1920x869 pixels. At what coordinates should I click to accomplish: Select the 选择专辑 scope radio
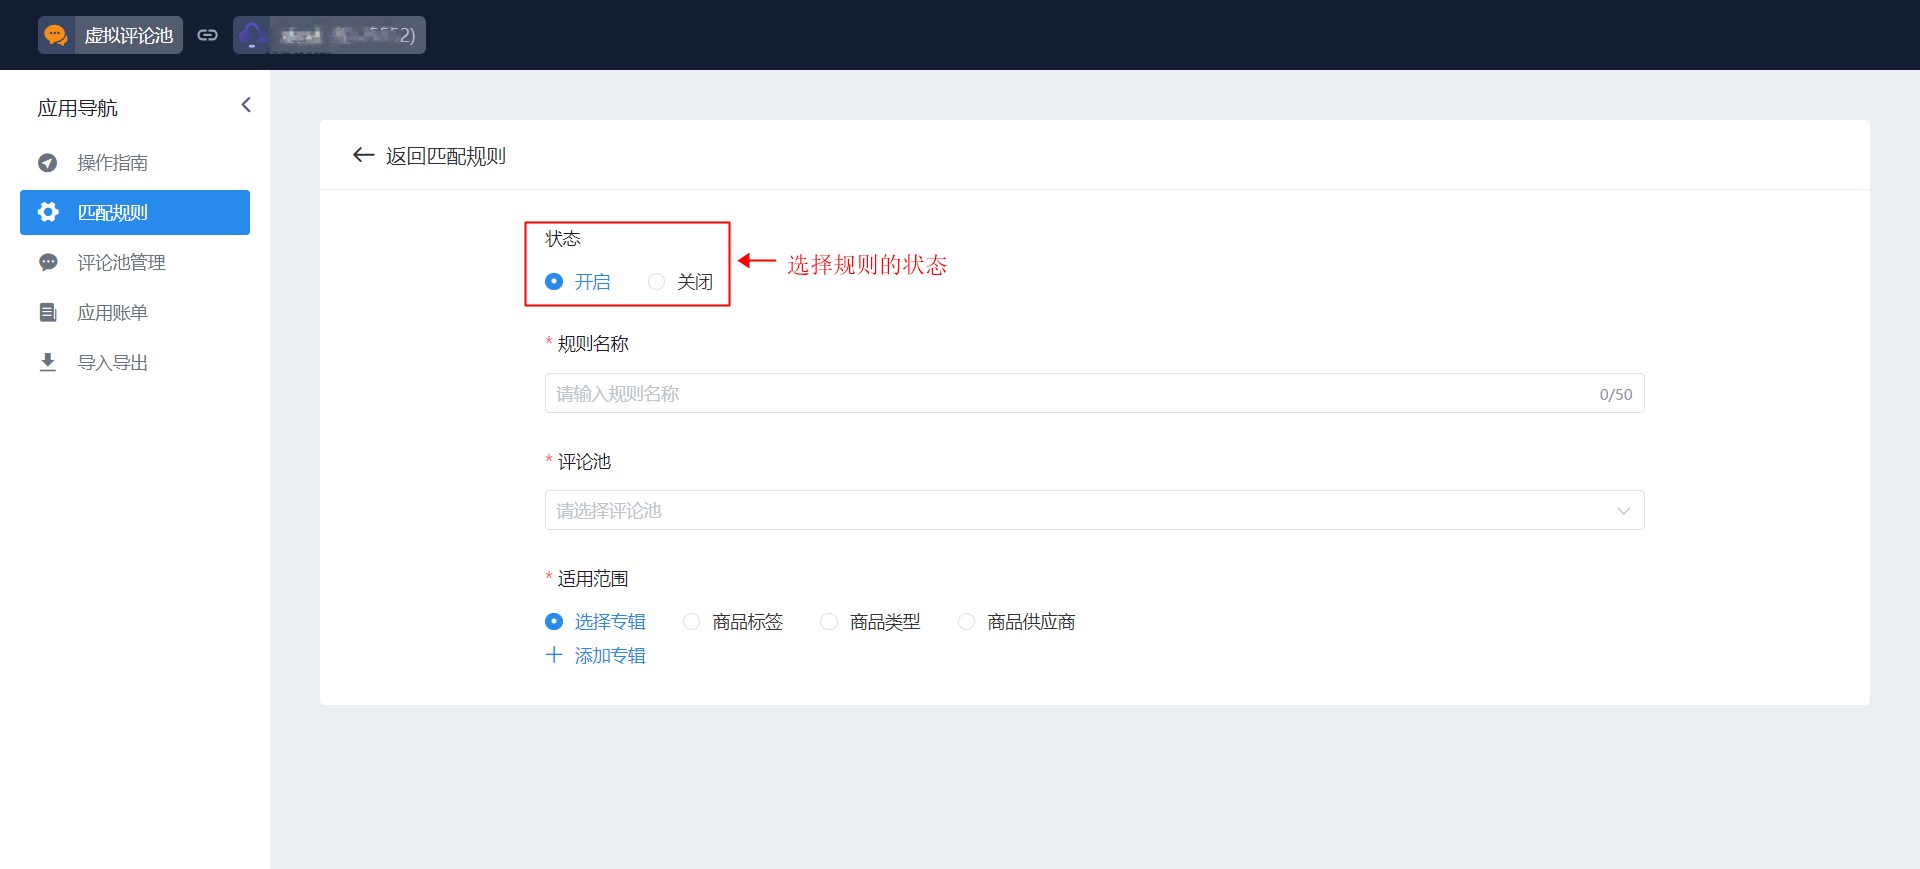[x=554, y=622]
